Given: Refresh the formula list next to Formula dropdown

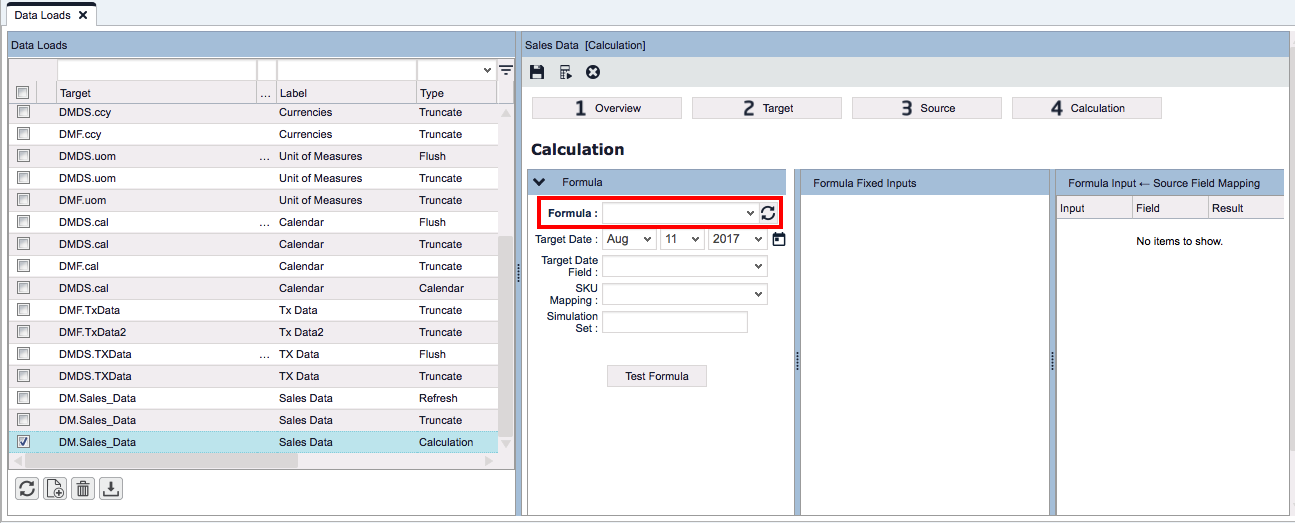Looking at the screenshot, I should (x=768, y=213).
